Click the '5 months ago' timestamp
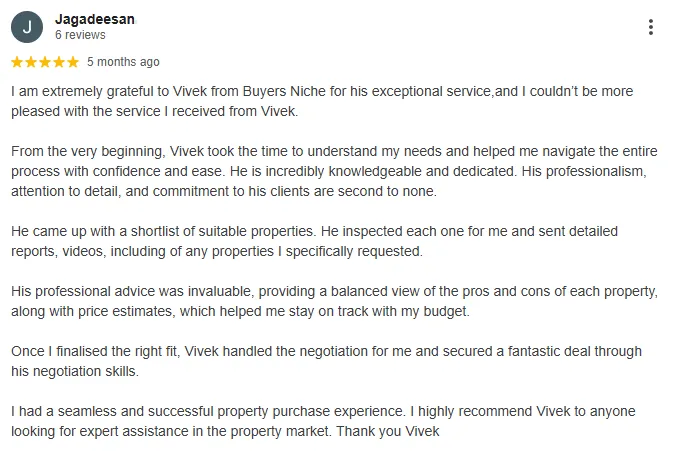This screenshot has height=451, width=680. [123, 62]
